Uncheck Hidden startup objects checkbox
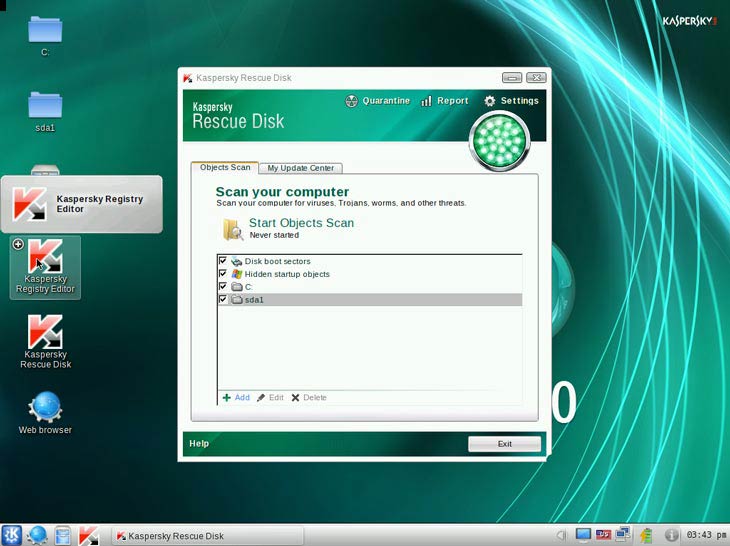 [x=223, y=273]
